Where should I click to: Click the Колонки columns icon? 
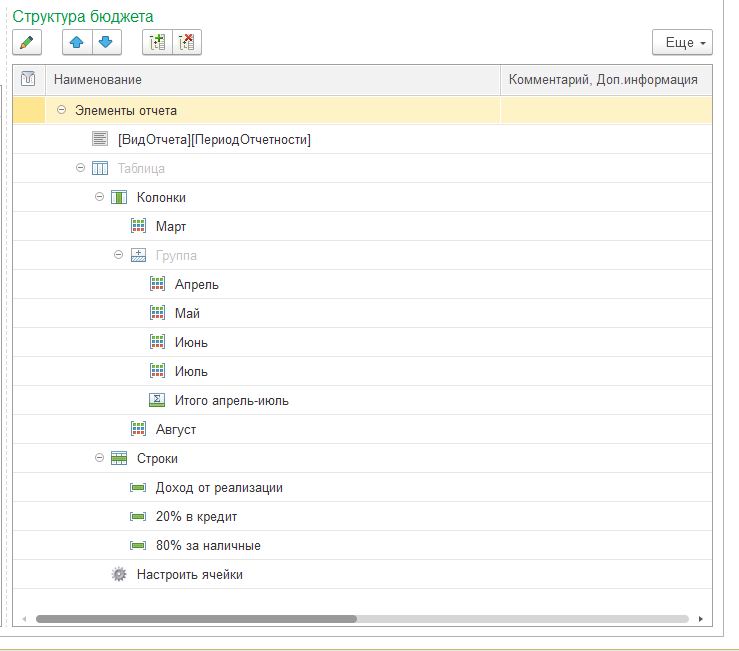point(119,198)
